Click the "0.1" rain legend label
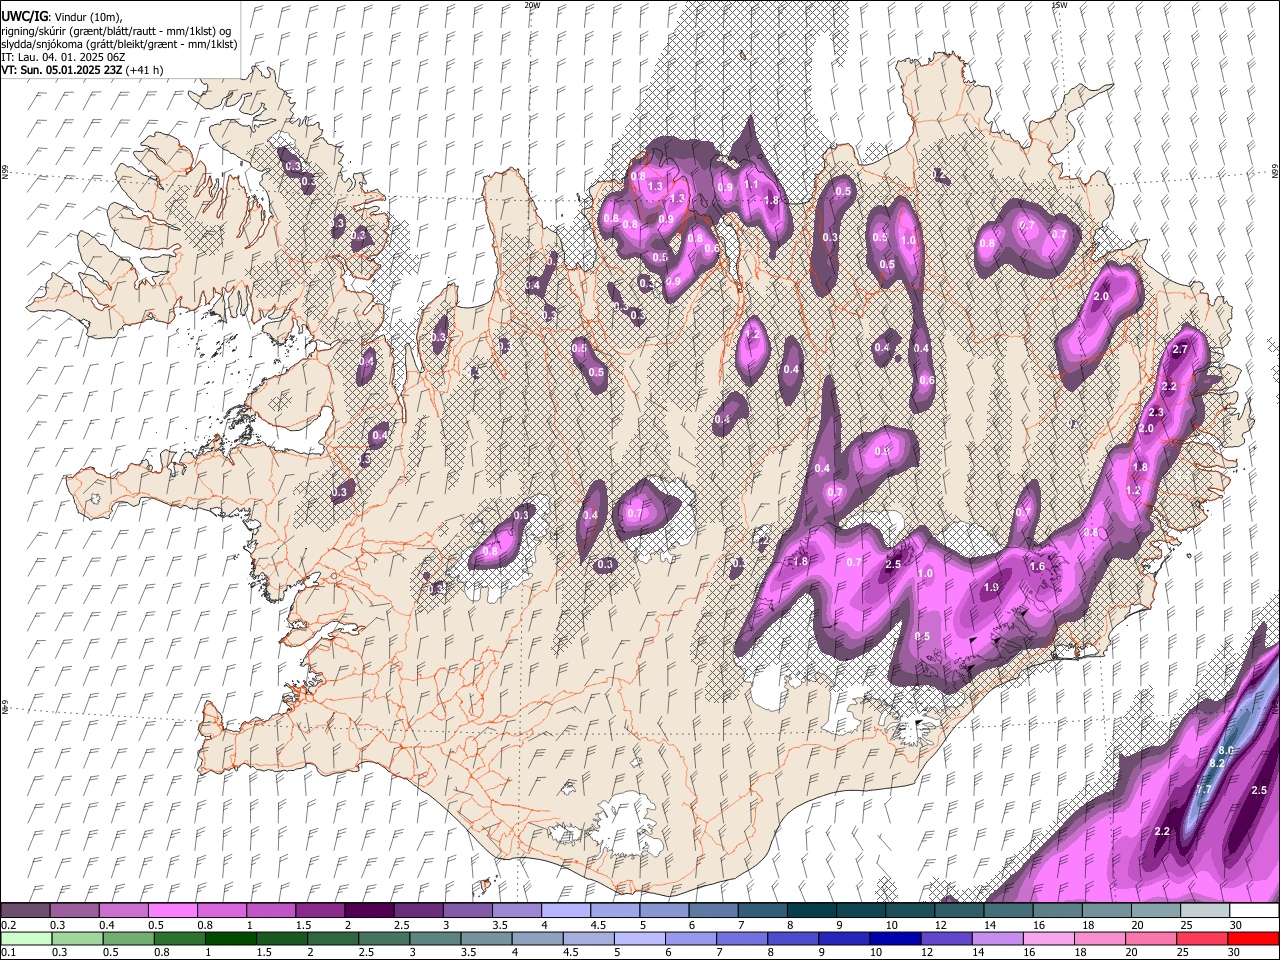 tap(8, 952)
